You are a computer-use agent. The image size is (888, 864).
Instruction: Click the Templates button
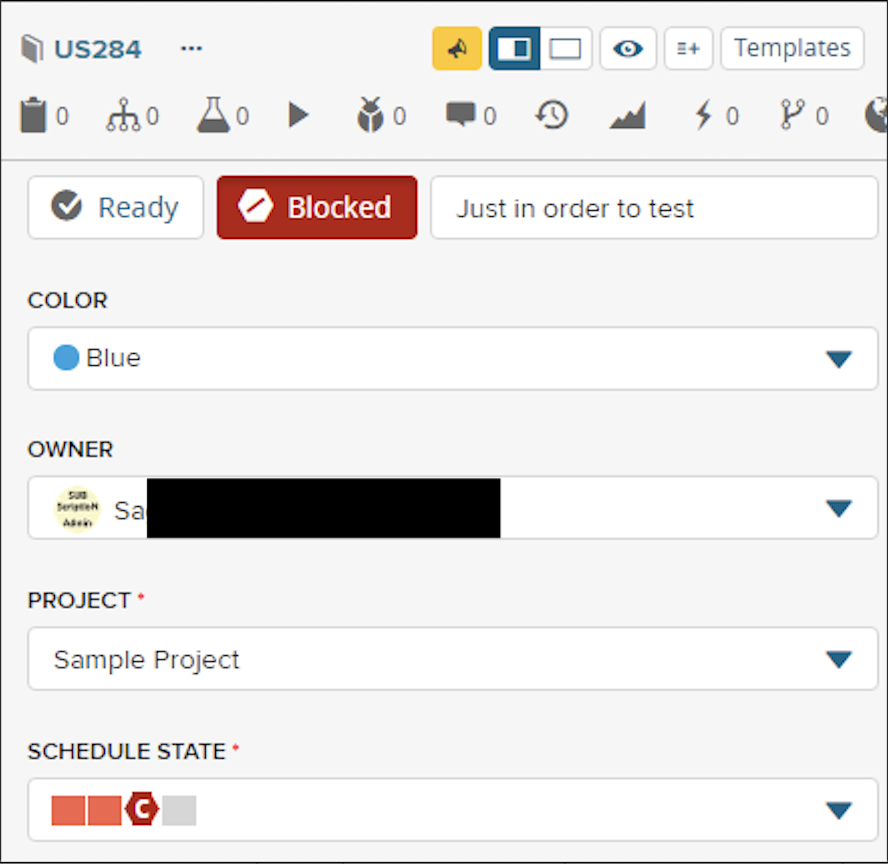792,48
